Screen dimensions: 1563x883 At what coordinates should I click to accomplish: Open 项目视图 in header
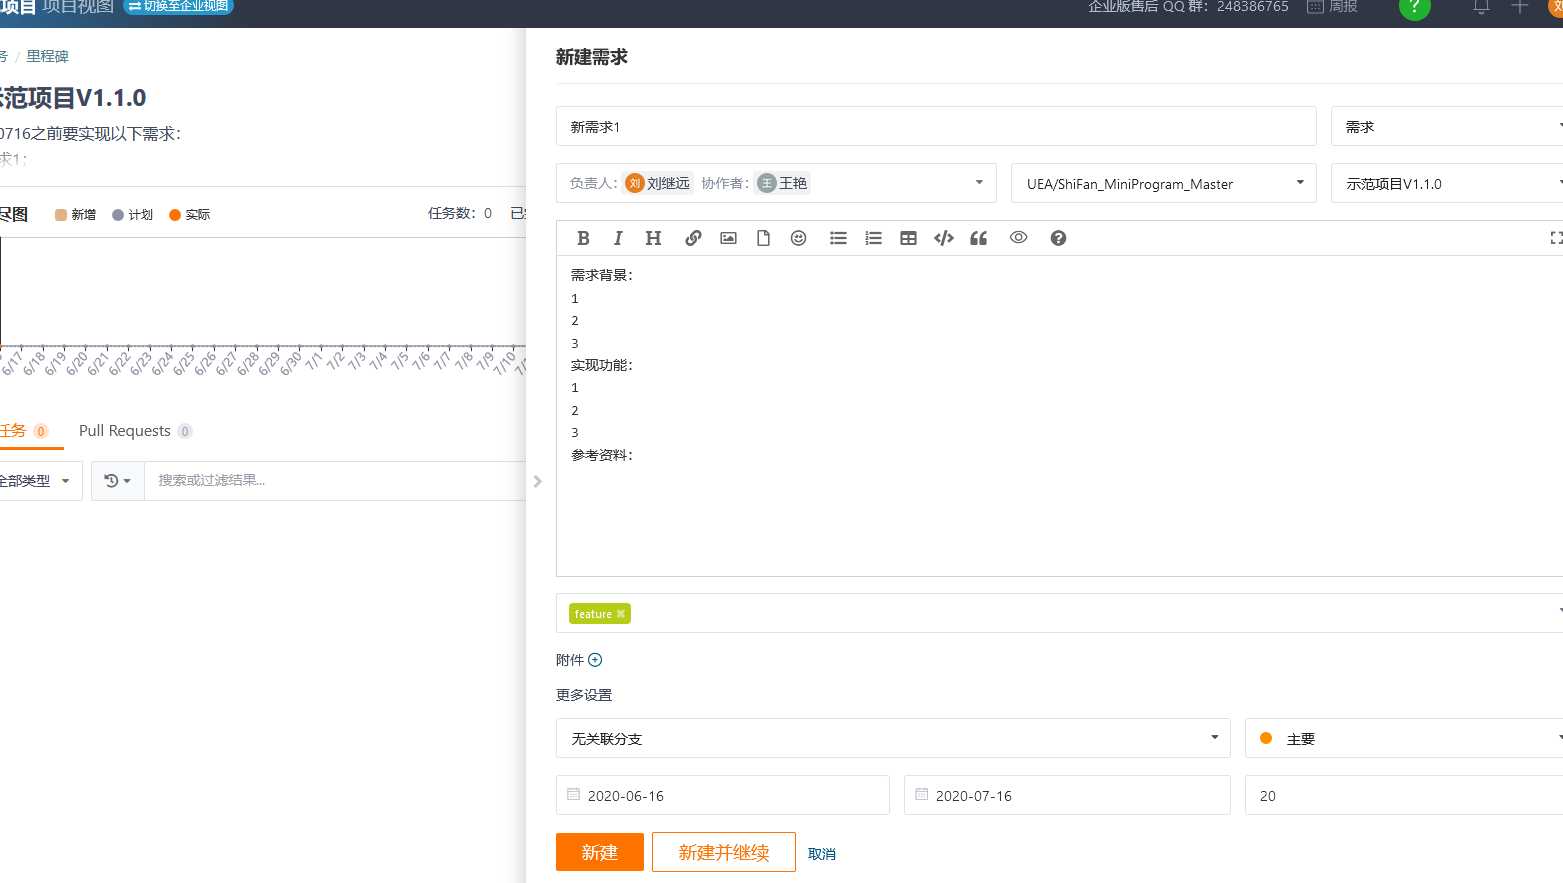[x=78, y=7]
